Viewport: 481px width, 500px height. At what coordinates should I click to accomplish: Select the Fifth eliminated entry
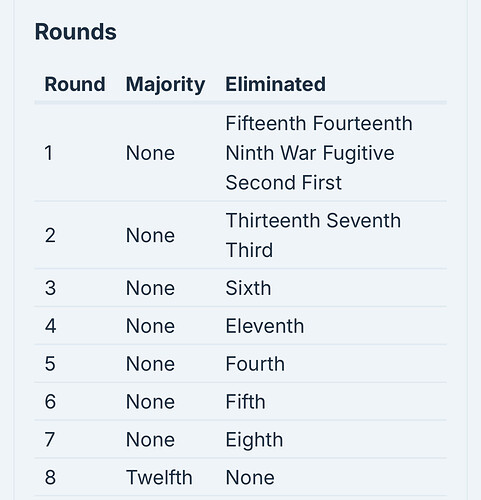coord(245,402)
